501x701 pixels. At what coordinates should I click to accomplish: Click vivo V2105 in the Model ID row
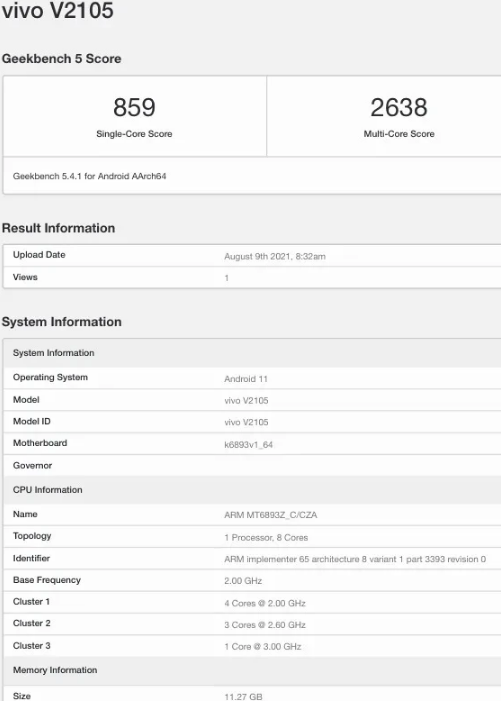coord(246,422)
